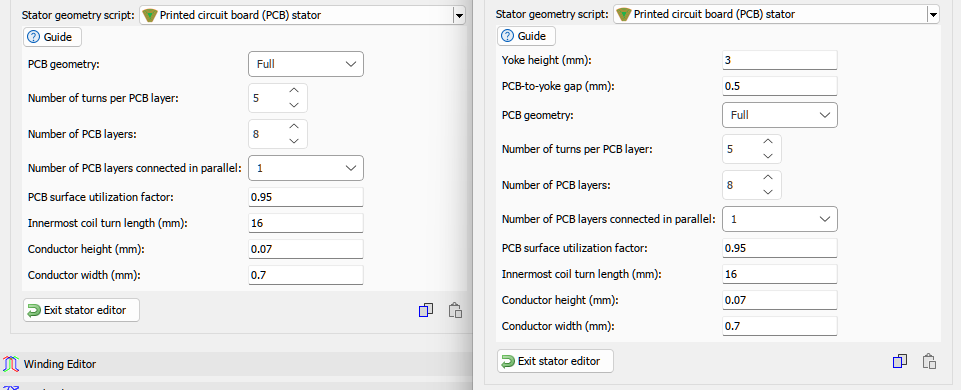Click 'Yoke height (mm):' label
961x390 pixels.
pos(547,60)
